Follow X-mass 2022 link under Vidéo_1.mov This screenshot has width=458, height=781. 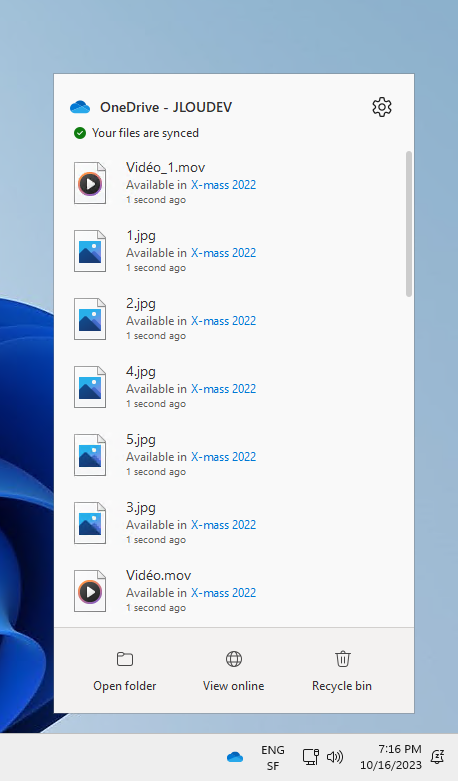[224, 185]
